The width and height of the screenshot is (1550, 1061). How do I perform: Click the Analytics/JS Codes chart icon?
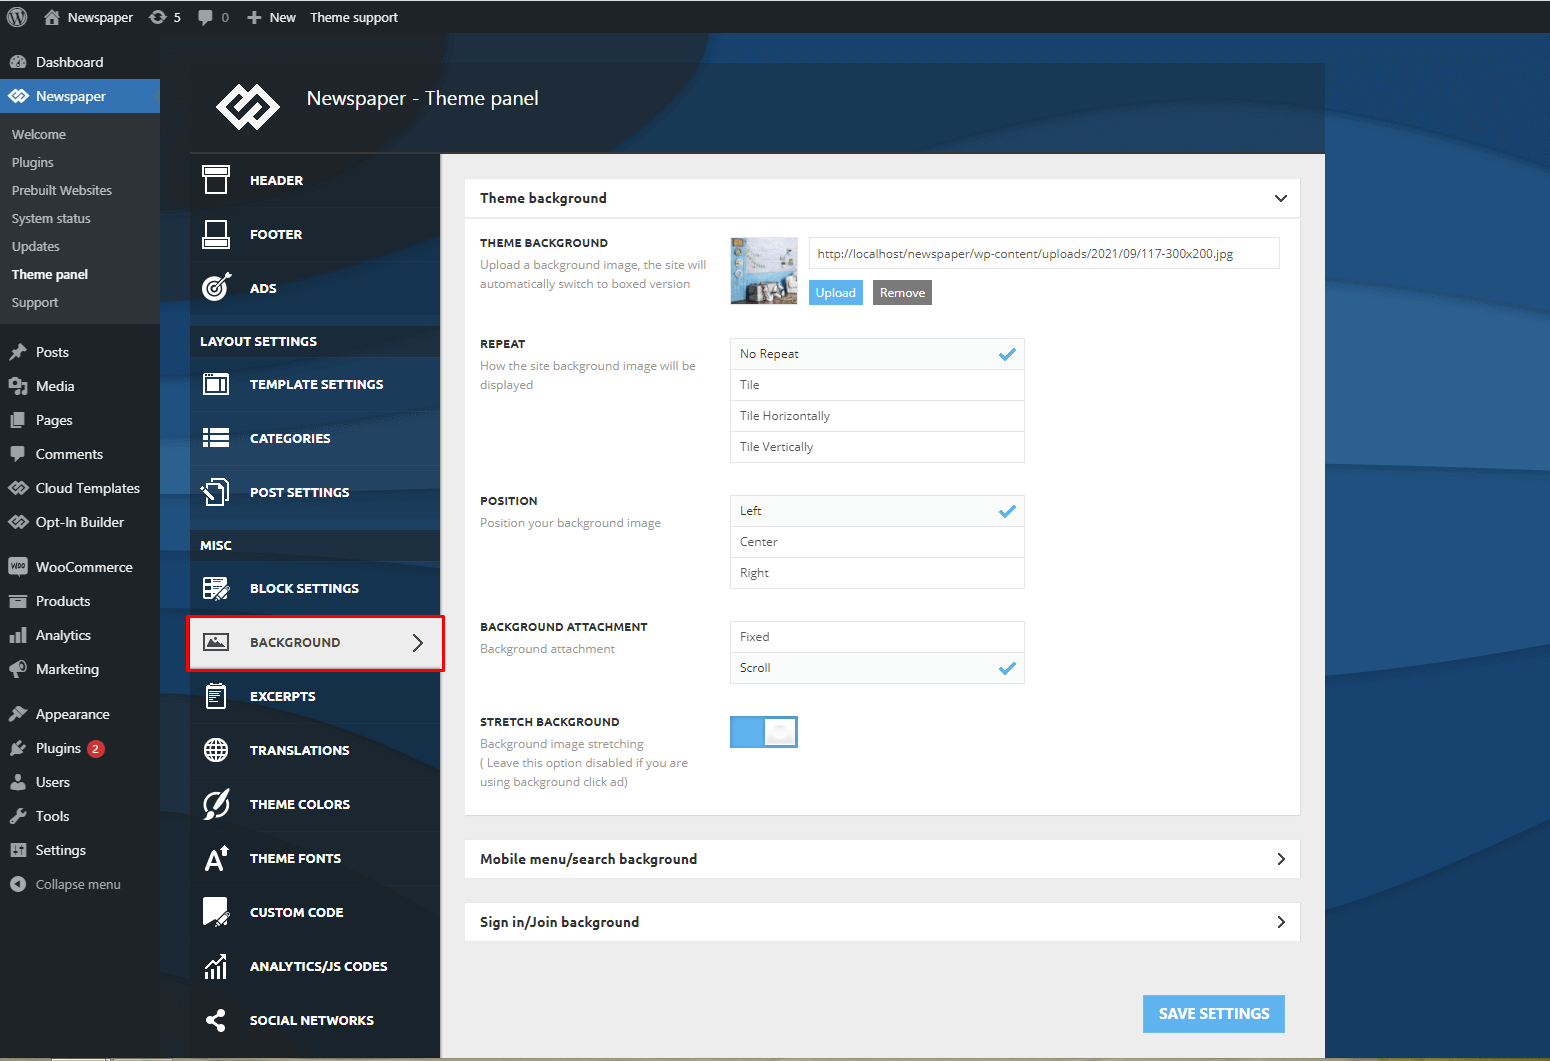pos(216,966)
